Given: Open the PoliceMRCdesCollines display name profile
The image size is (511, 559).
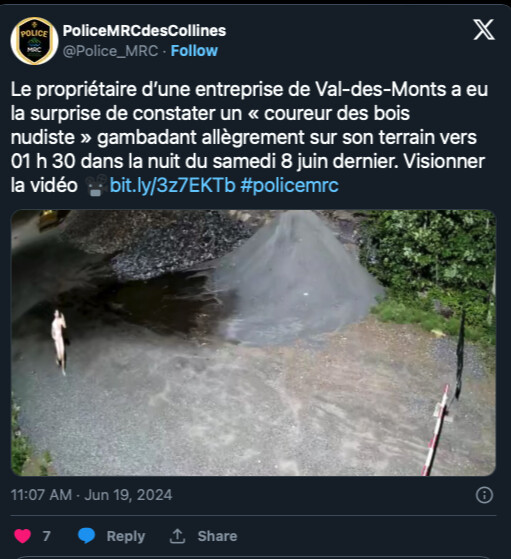Looking at the screenshot, I should [x=144, y=31].
